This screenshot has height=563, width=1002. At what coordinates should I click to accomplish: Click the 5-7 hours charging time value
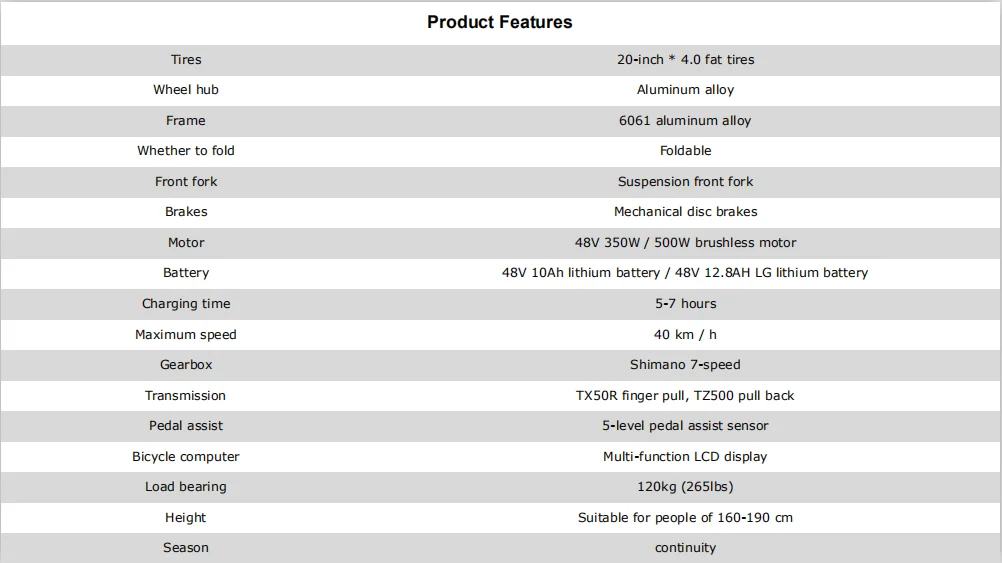(685, 304)
